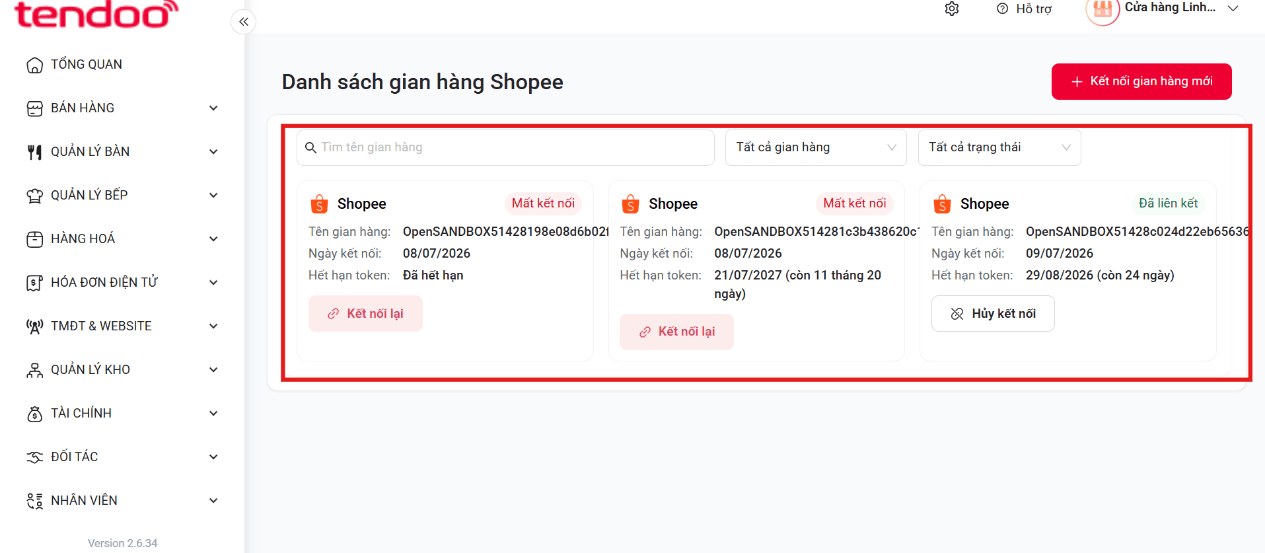Click Kết nối gian hàng mới button
The width and height of the screenshot is (1265, 553).
click(x=1141, y=82)
